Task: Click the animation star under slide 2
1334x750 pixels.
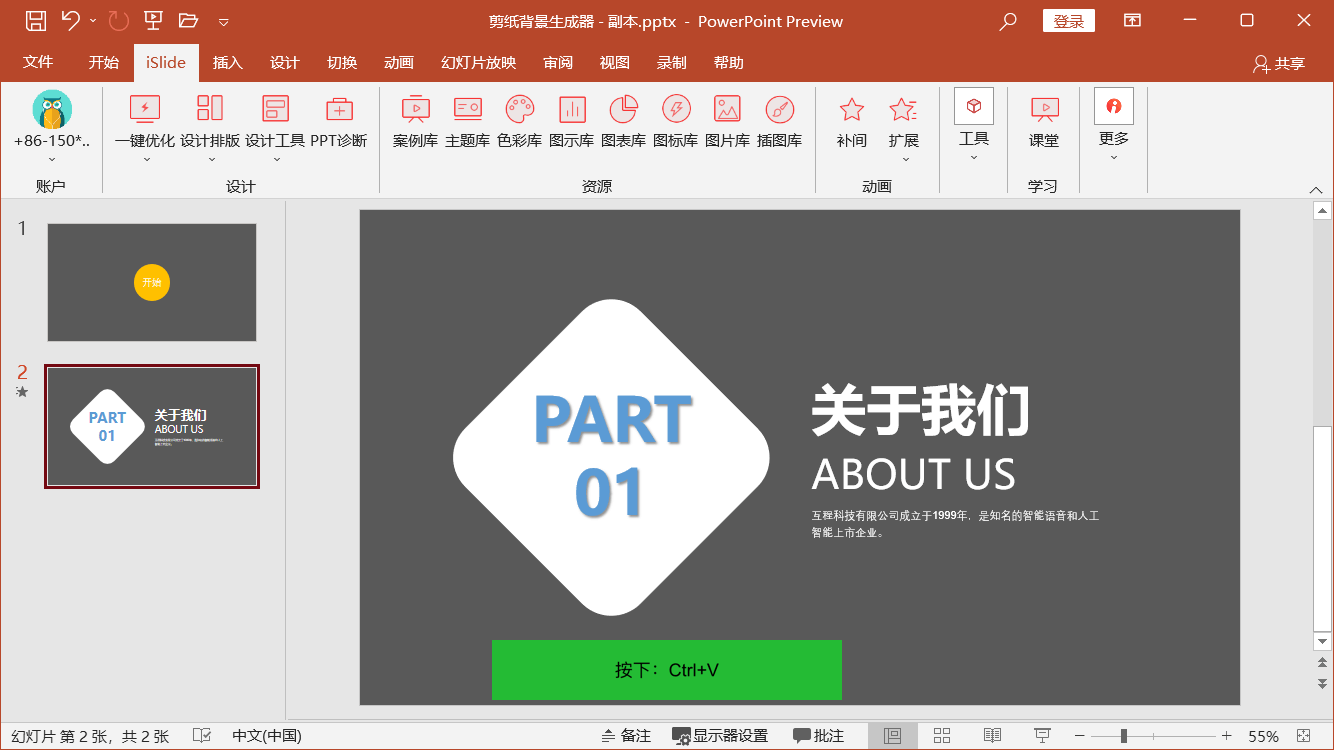Action: tap(22, 392)
